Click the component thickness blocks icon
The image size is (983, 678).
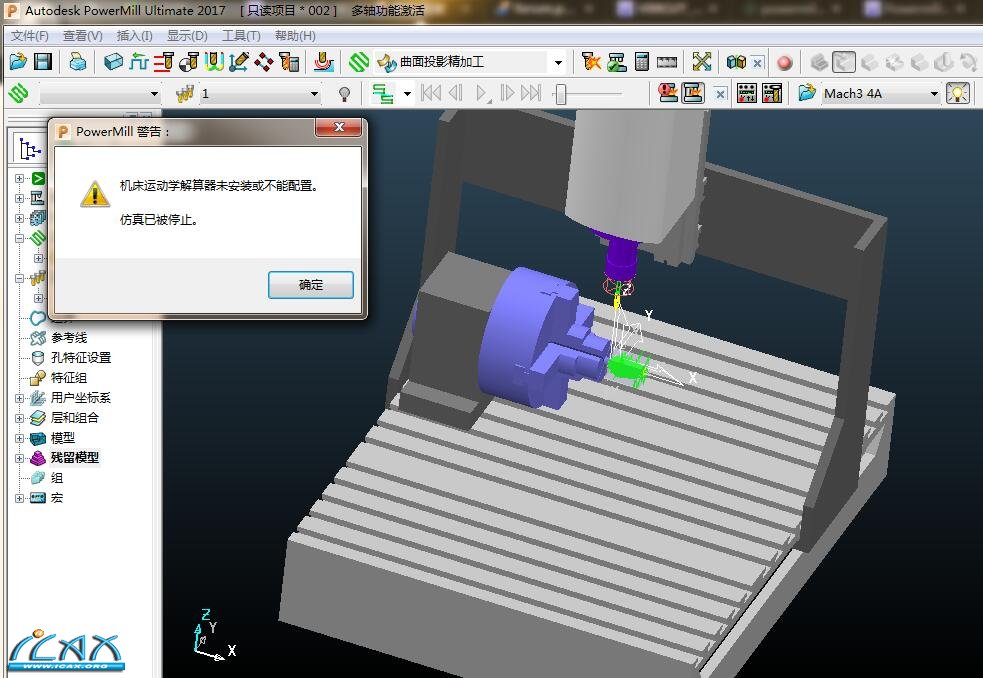736,61
